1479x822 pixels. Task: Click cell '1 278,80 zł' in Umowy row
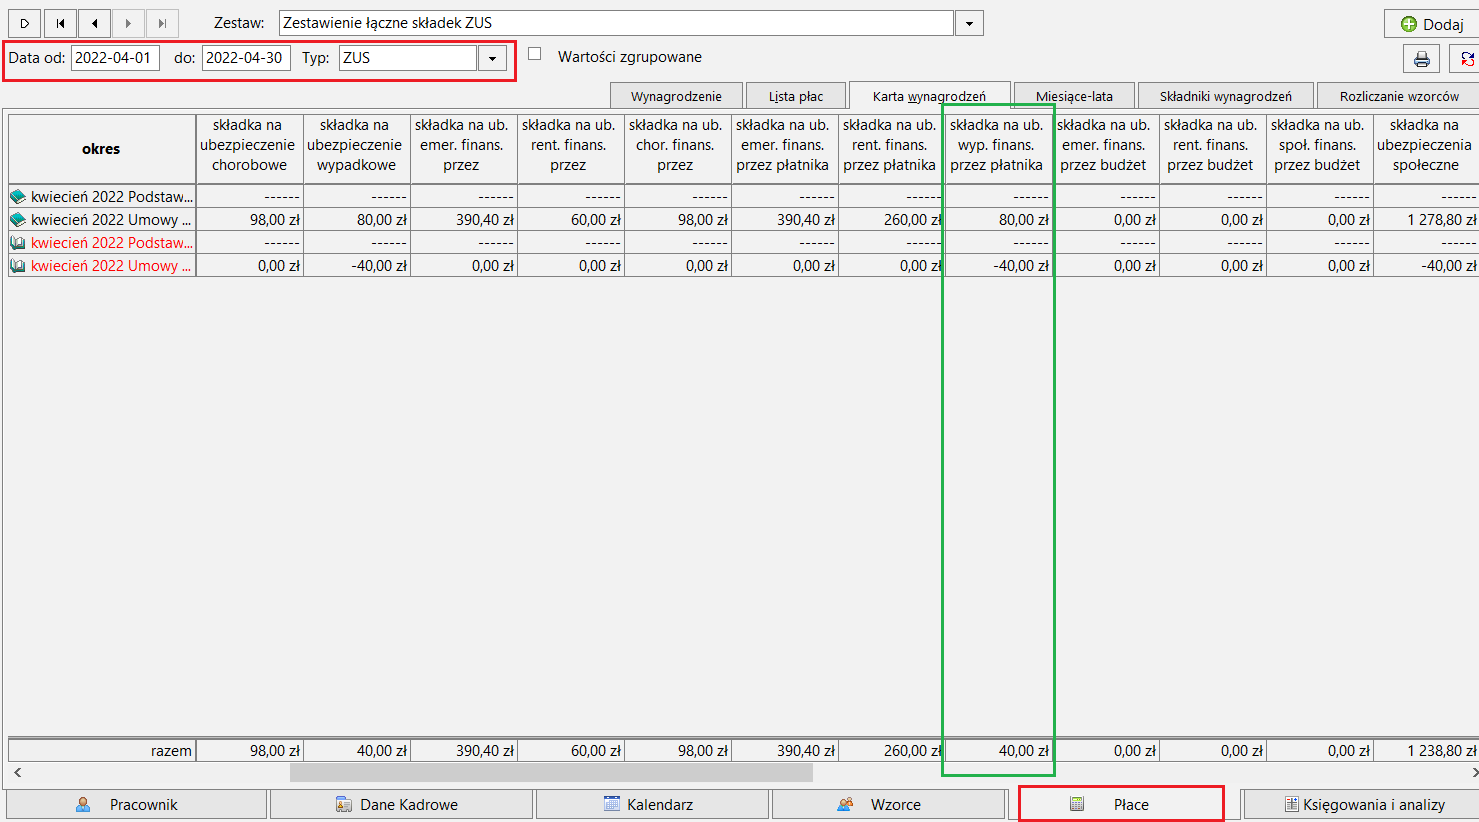1426,220
